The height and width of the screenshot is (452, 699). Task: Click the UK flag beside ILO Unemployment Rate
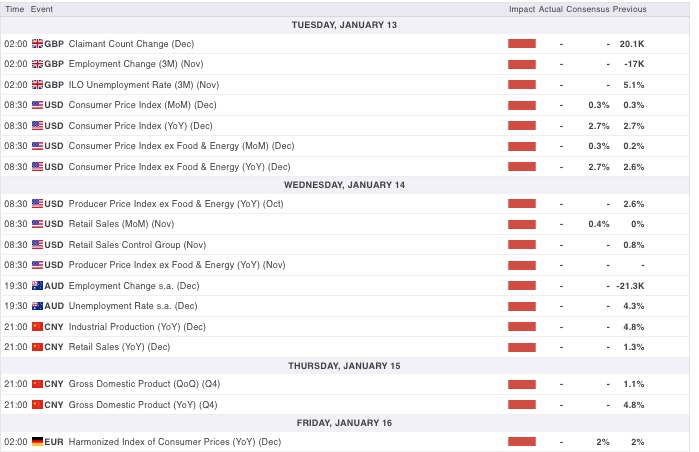pos(37,85)
